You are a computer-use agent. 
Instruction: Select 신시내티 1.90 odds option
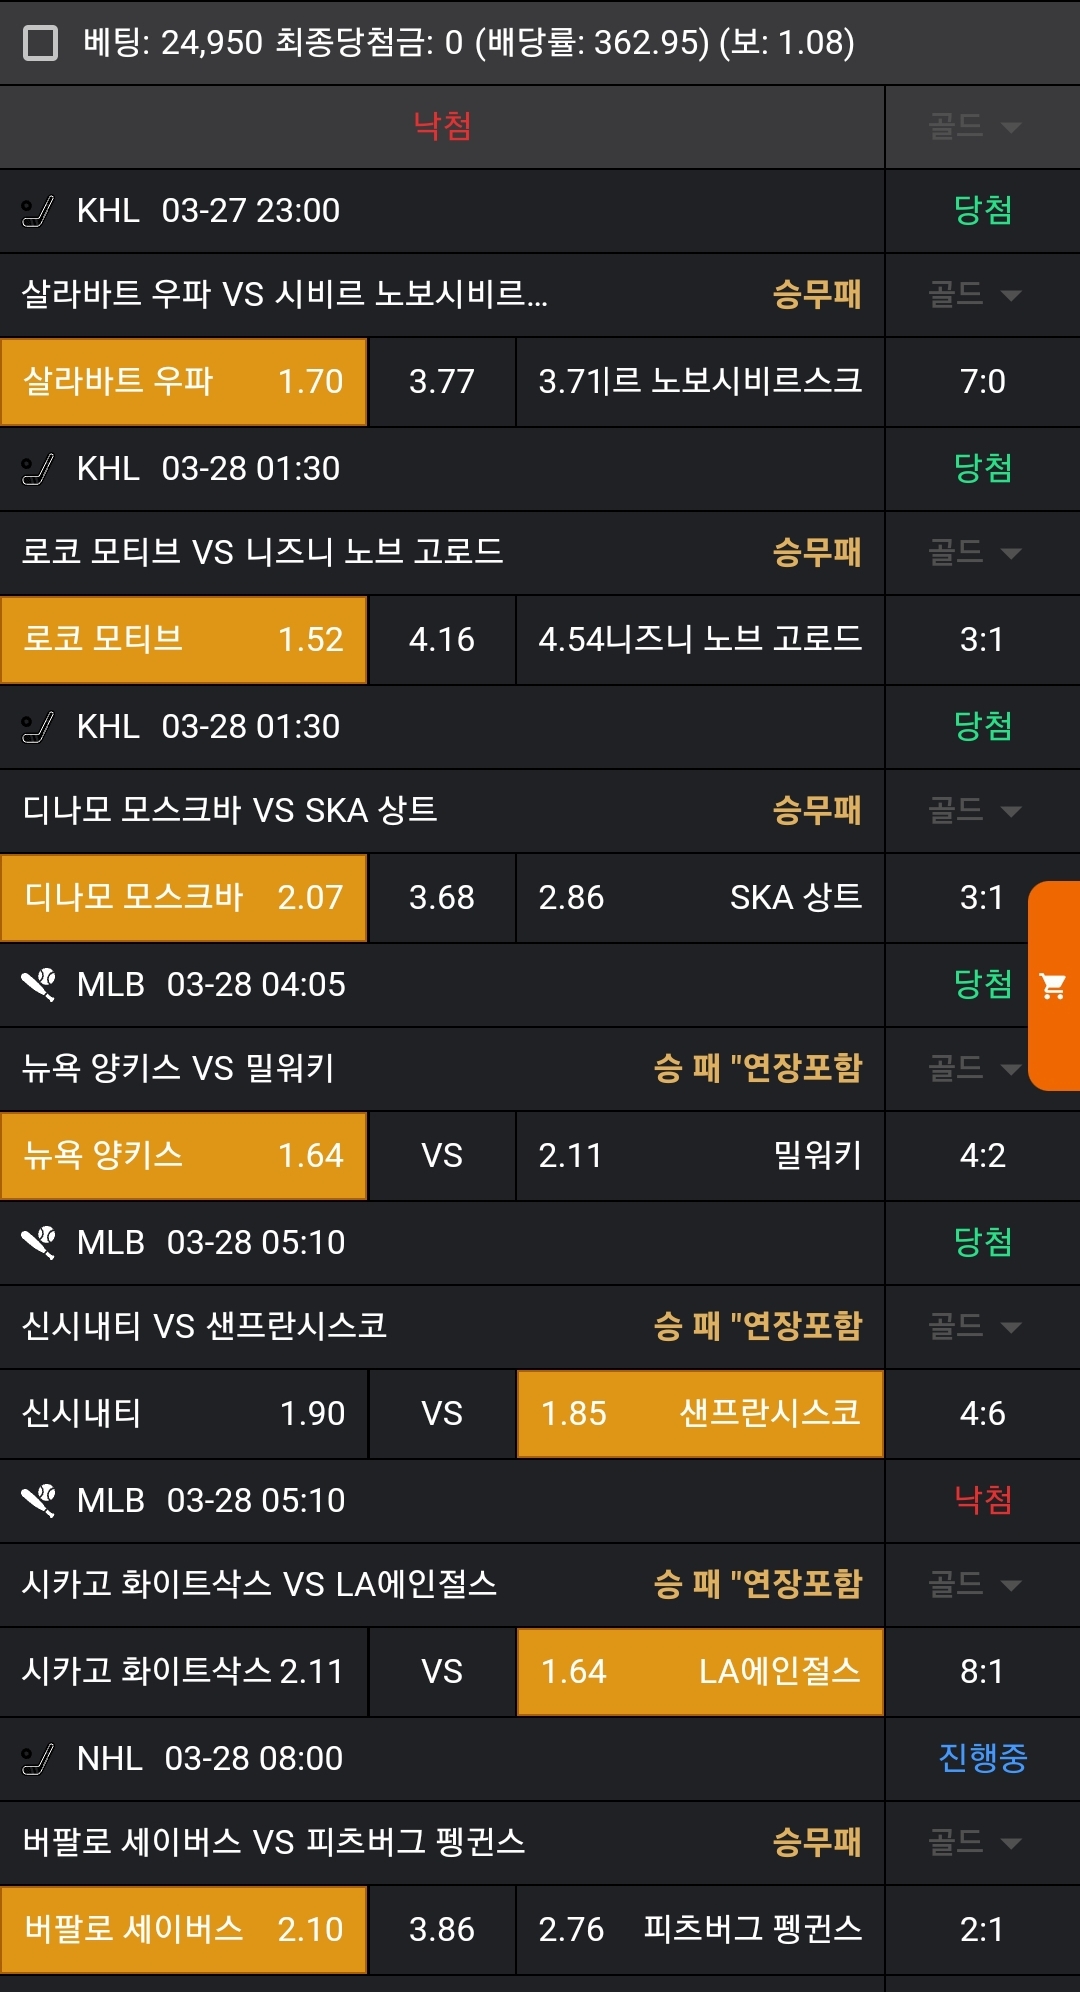point(184,1414)
